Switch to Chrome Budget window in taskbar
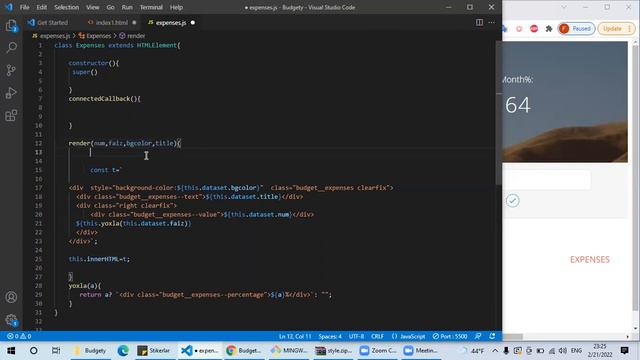 tap(244, 351)
